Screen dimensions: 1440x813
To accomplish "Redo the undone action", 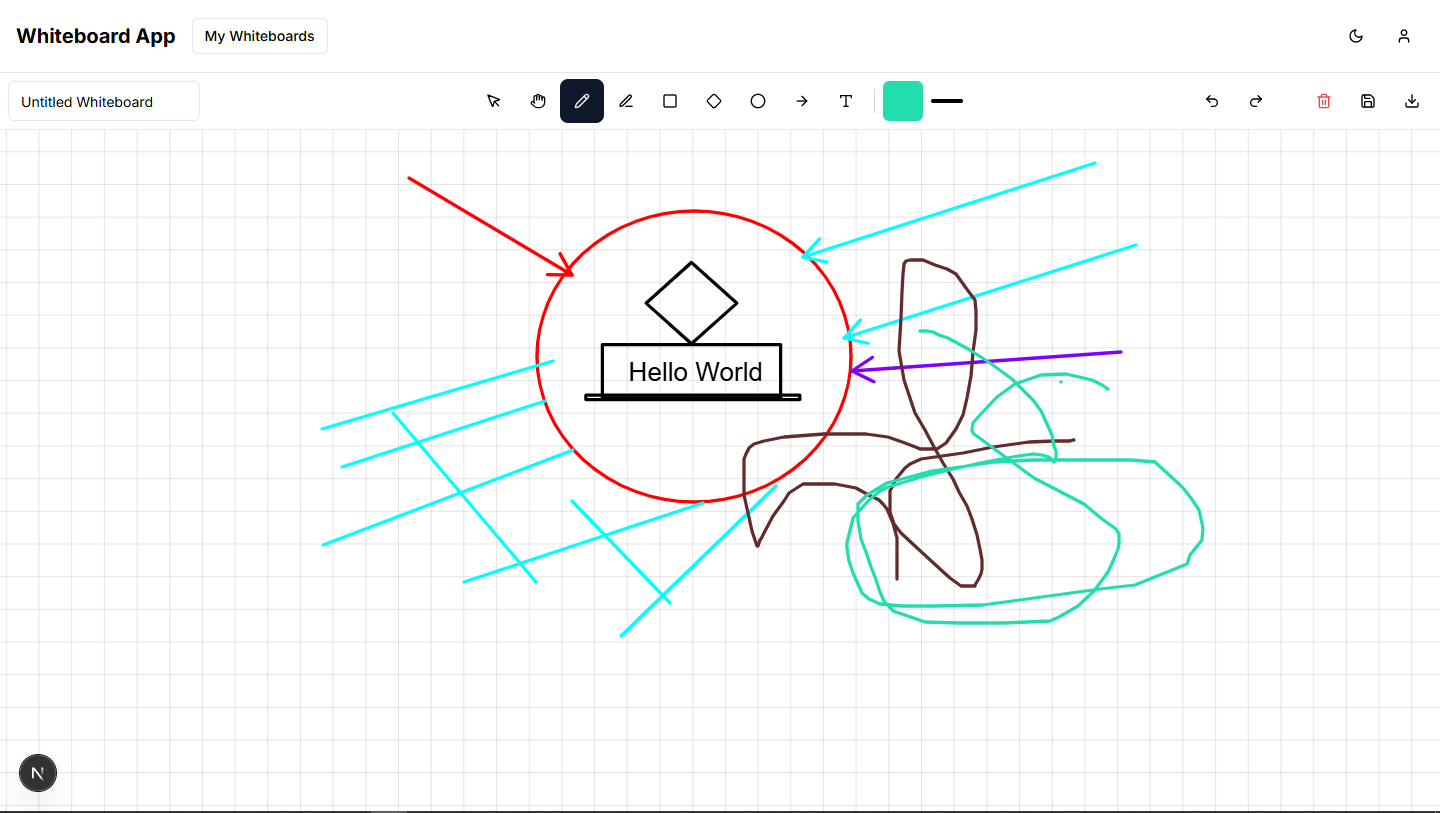I will (1256, 101).
